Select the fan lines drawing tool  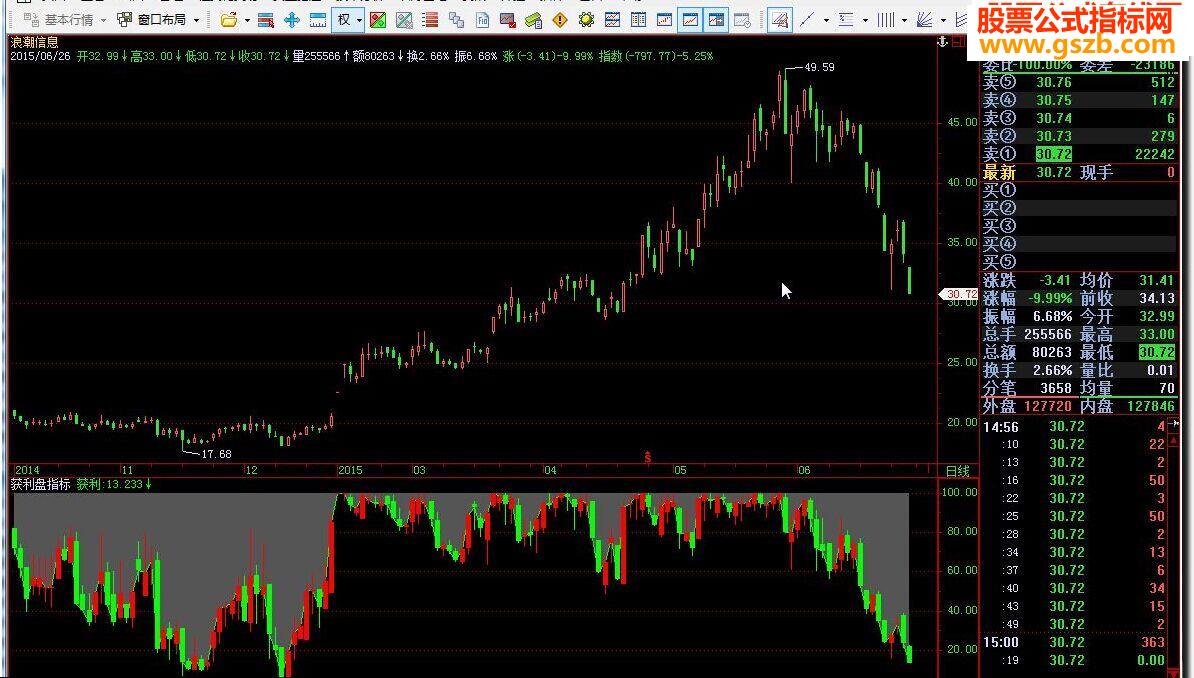(924, 20)
